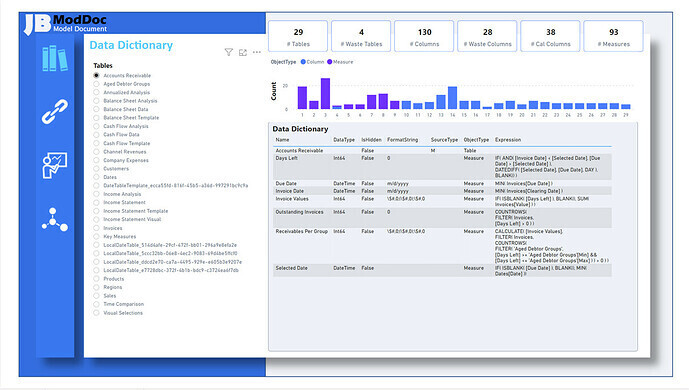The height and width of the screenshot is (390, 689).
Task: Select the Visual Selections radio option
Action: 96,313
